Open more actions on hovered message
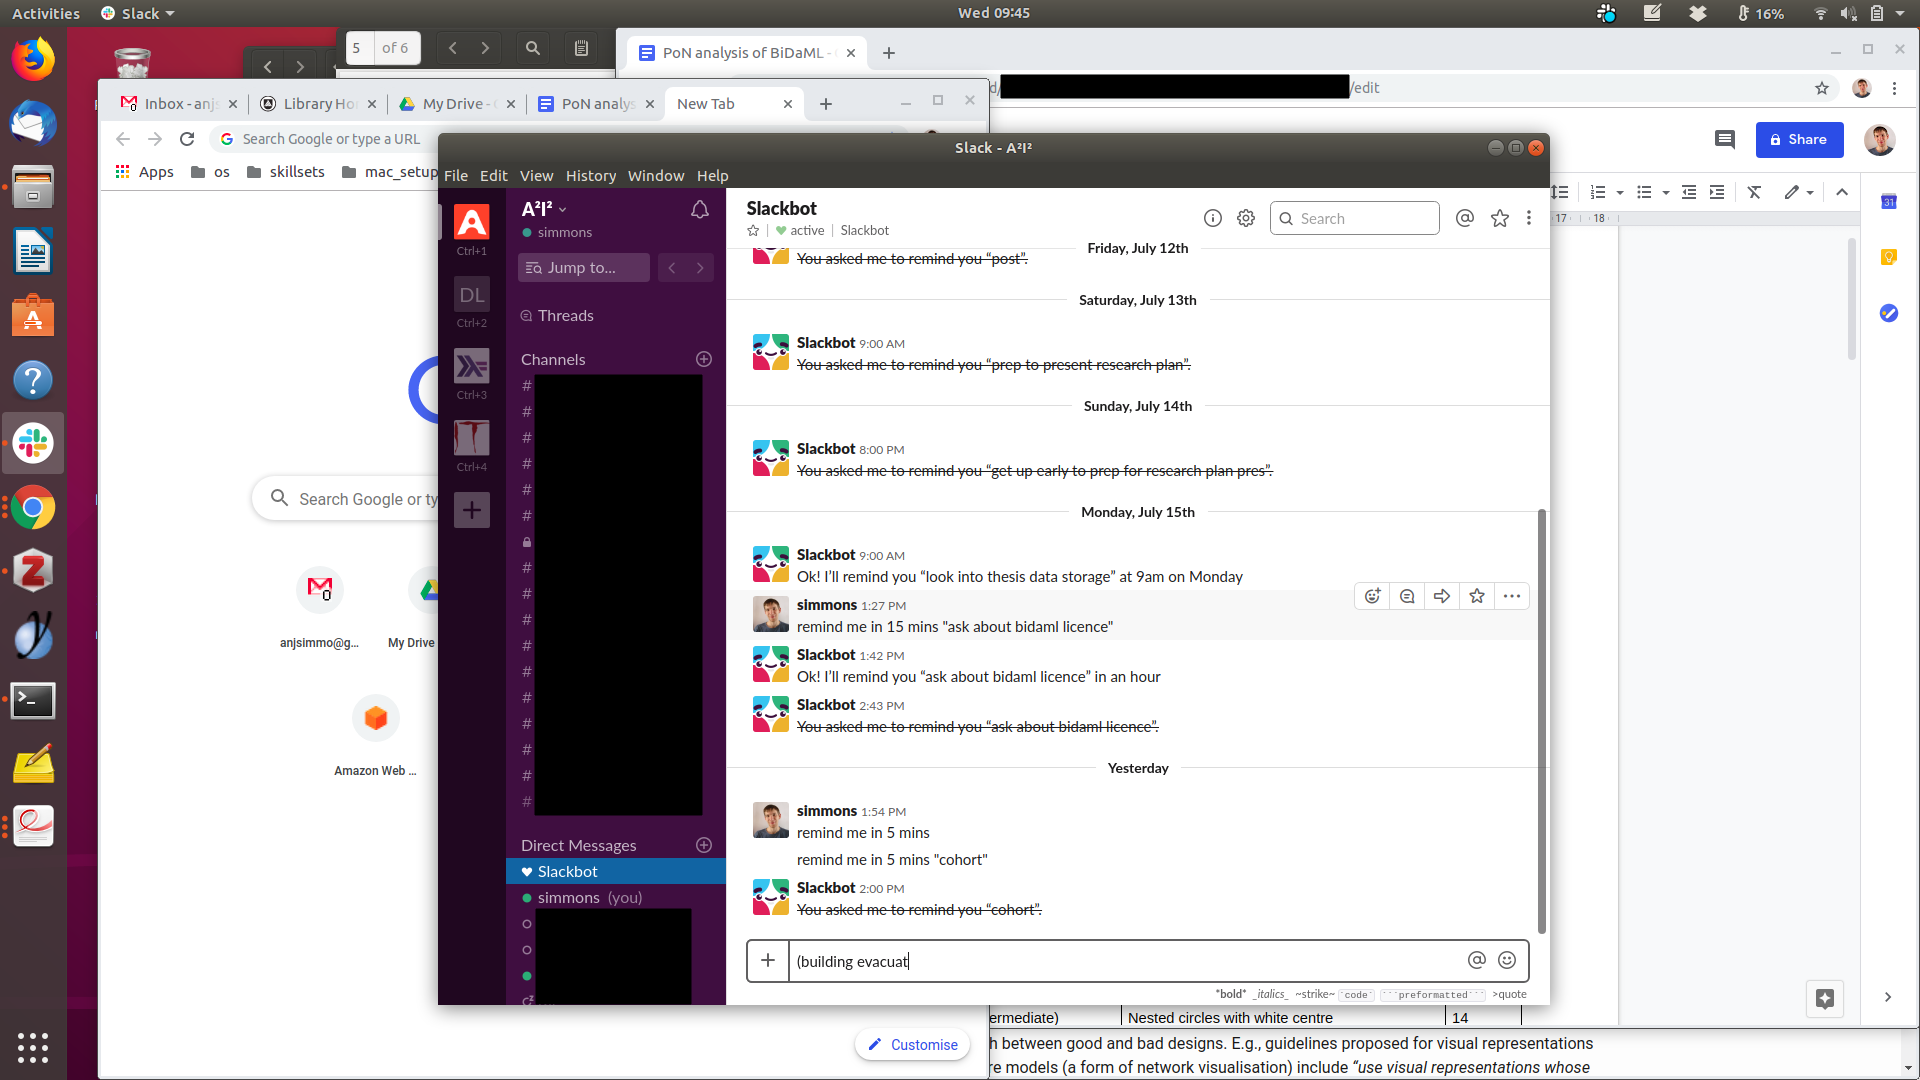The width and height of the screenshot is (1920, 1080). tap(1512, 596)
